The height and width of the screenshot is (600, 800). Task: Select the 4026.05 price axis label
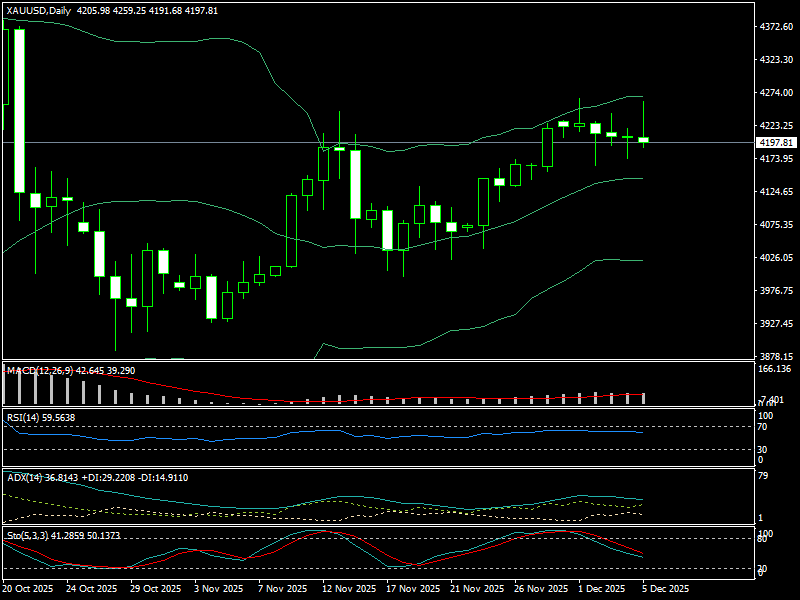(776, 258)
